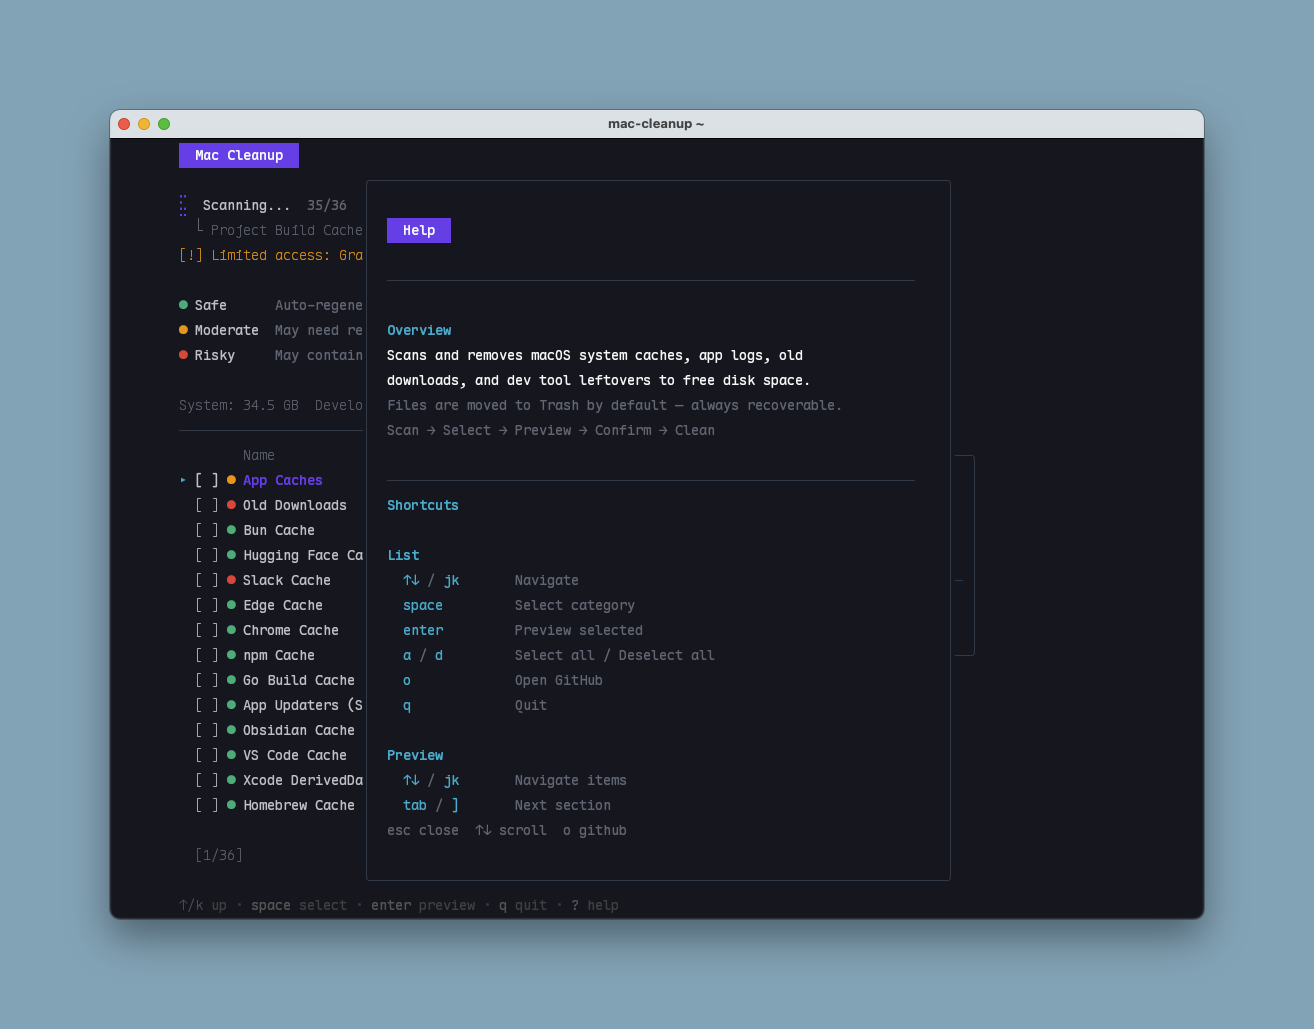1314x1029 pixels.
Task: Click the green Safe legend dot
Action: click(x=183, y=305)
